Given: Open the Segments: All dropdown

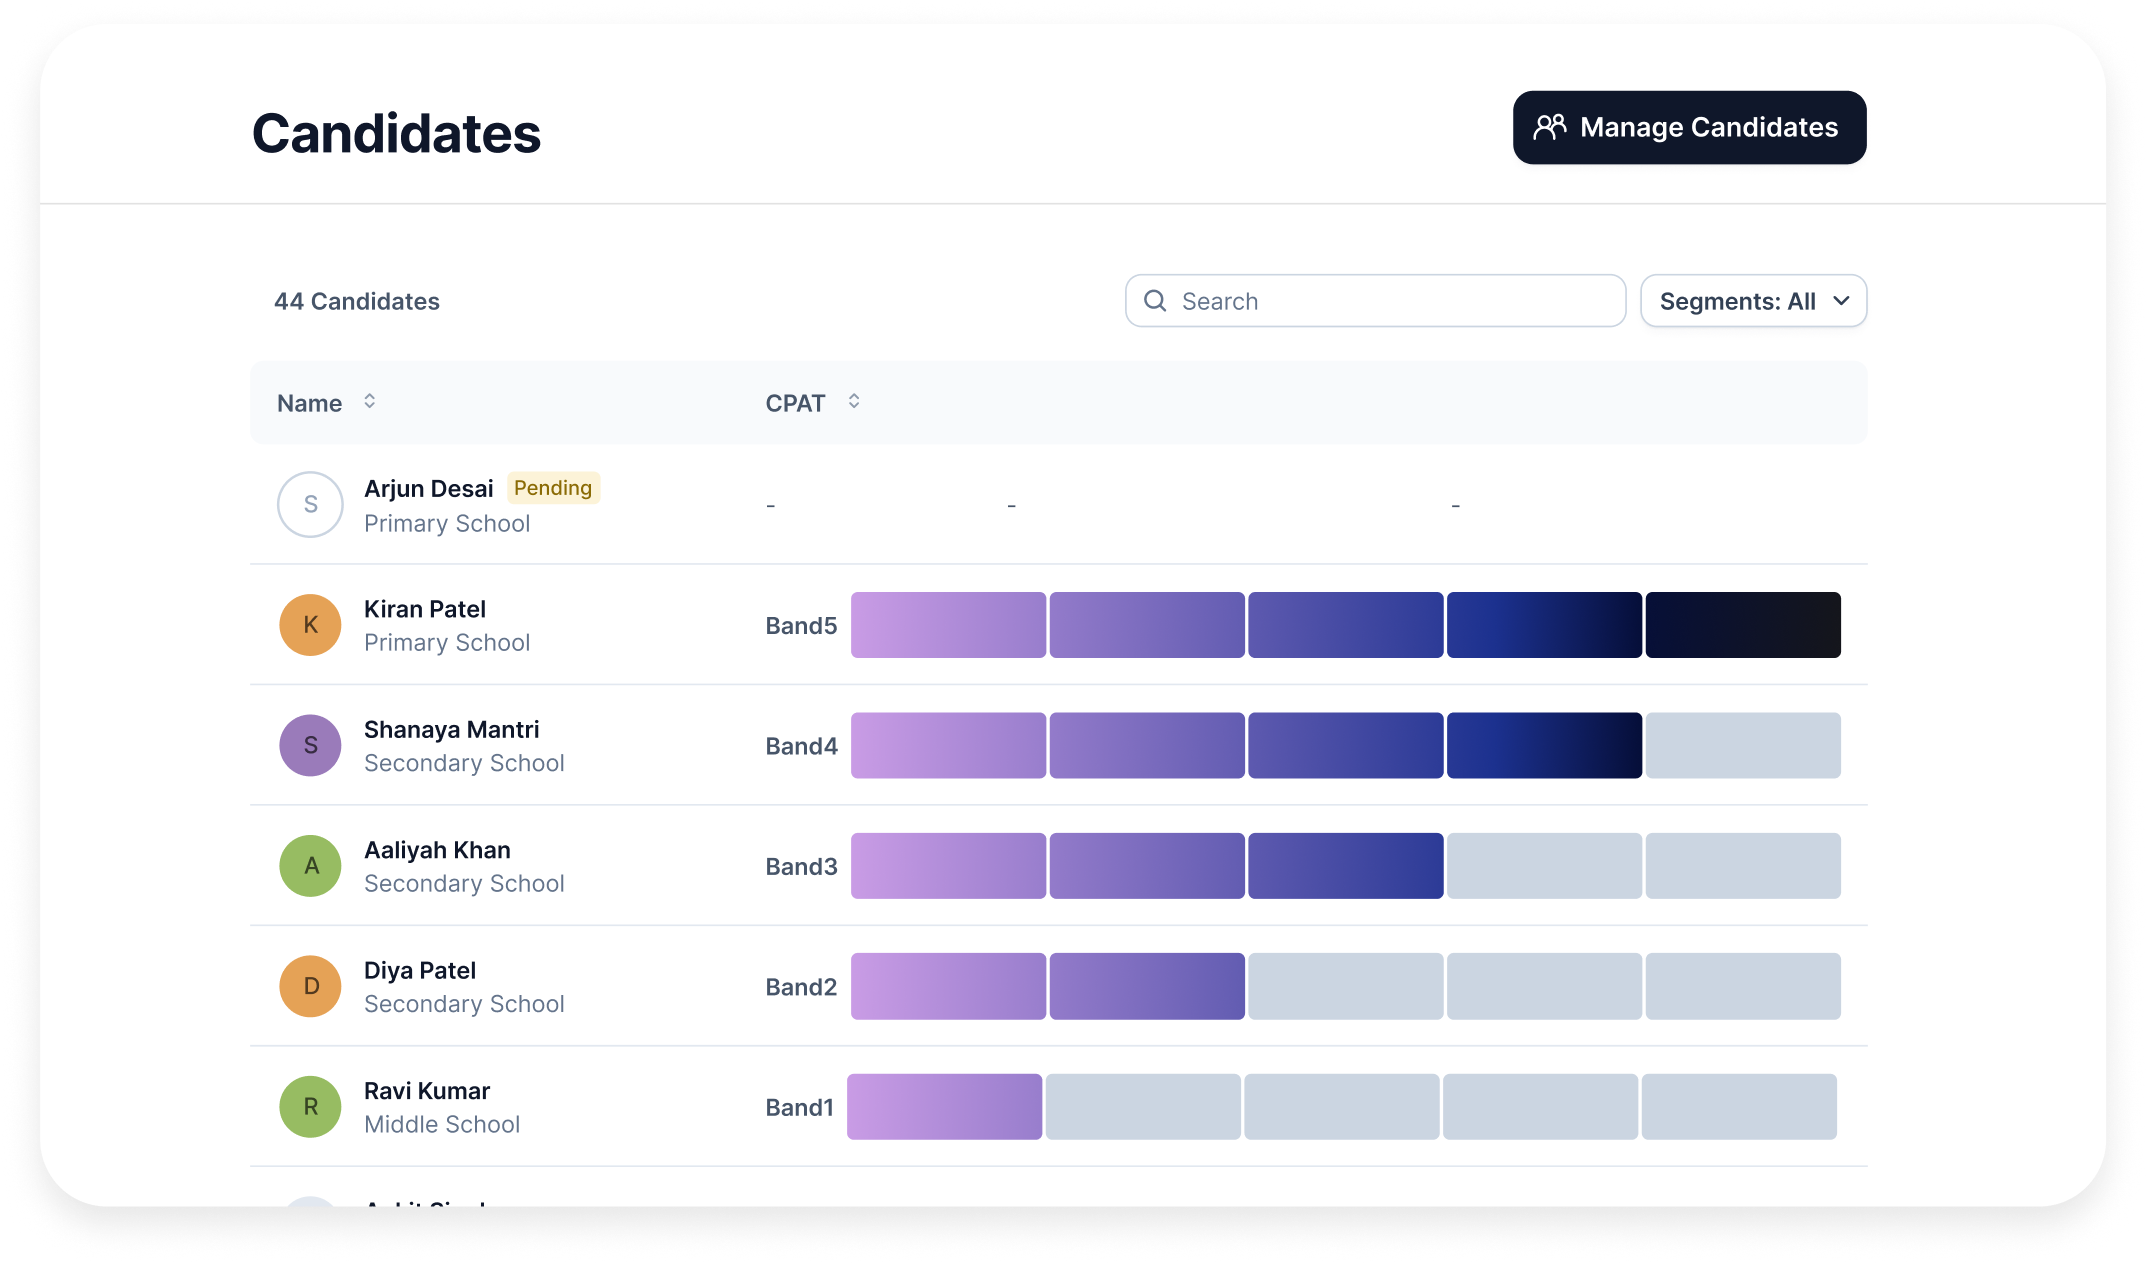Looking at the screenshot, I should (x=1753, y=300).
